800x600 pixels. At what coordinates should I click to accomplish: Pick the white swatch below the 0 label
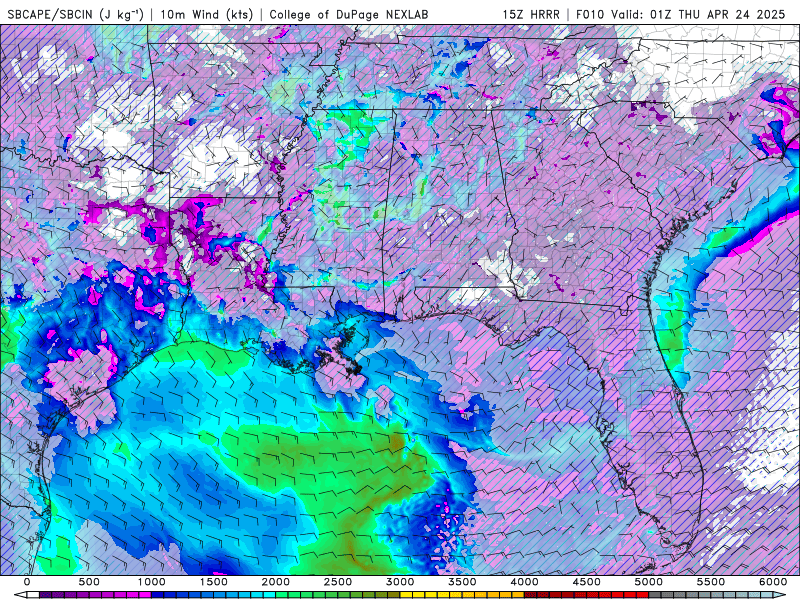33,595
